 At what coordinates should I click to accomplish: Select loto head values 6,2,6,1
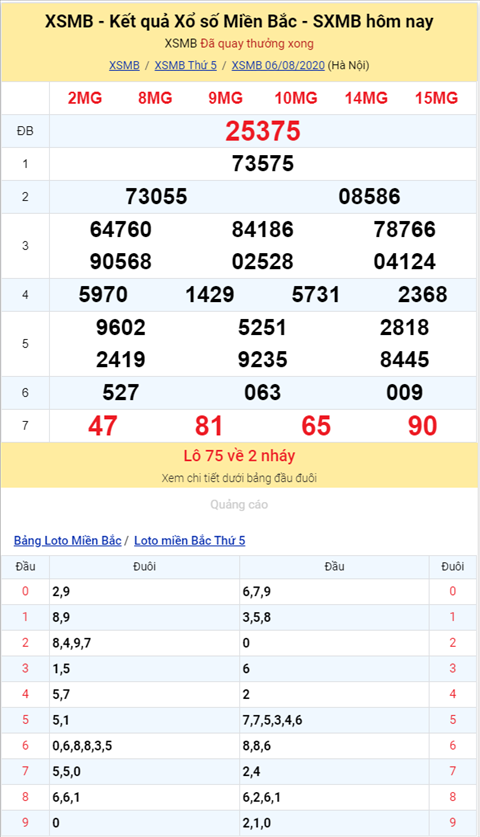[262, 797]
